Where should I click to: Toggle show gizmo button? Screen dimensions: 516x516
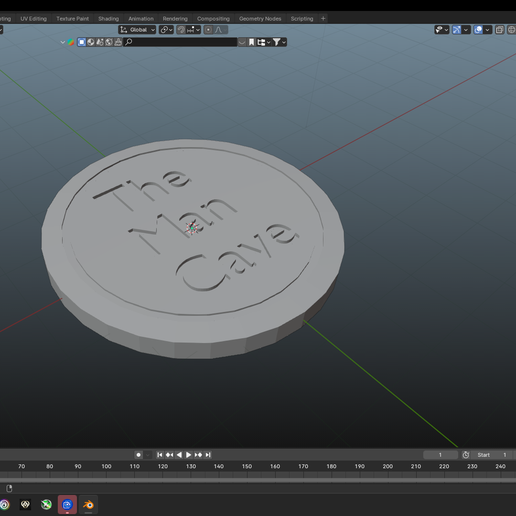coord(457,30)
